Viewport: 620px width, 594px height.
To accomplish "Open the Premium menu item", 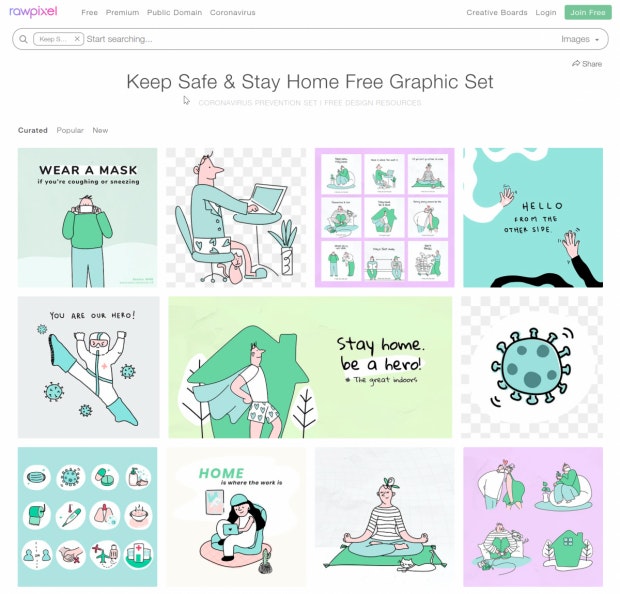I will [122, 13].
